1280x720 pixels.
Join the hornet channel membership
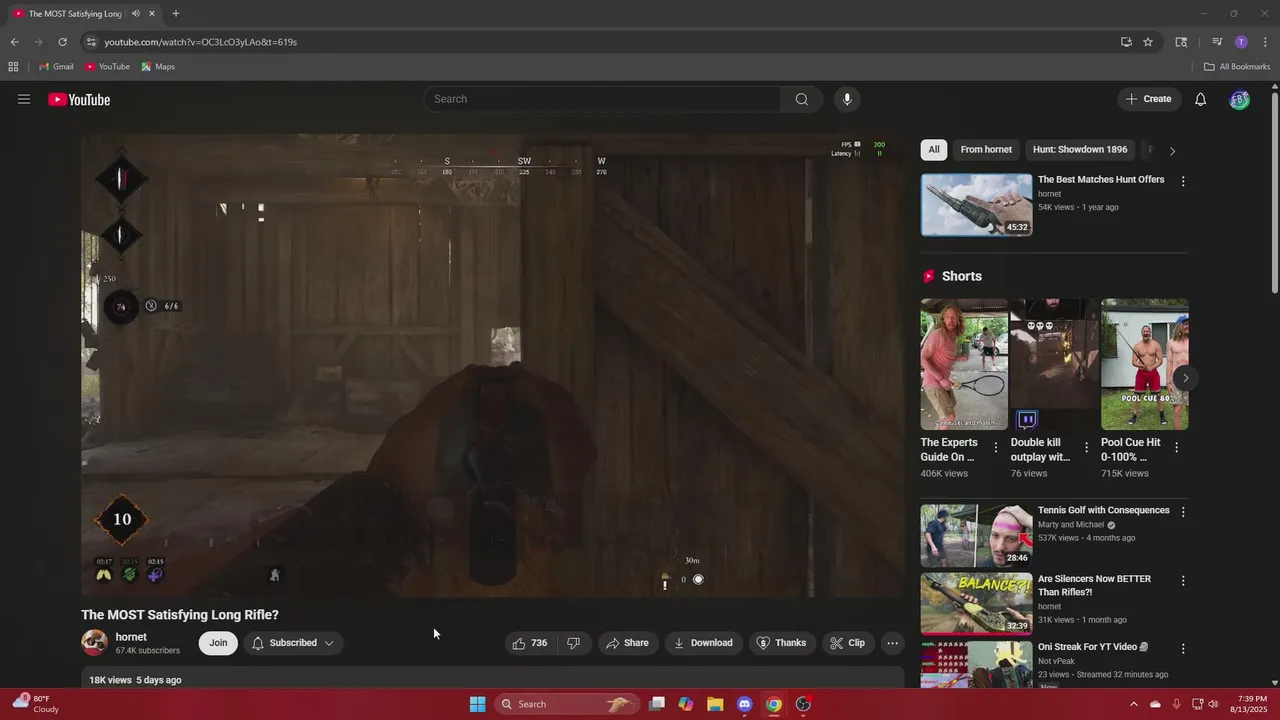(x=218, y=643)
